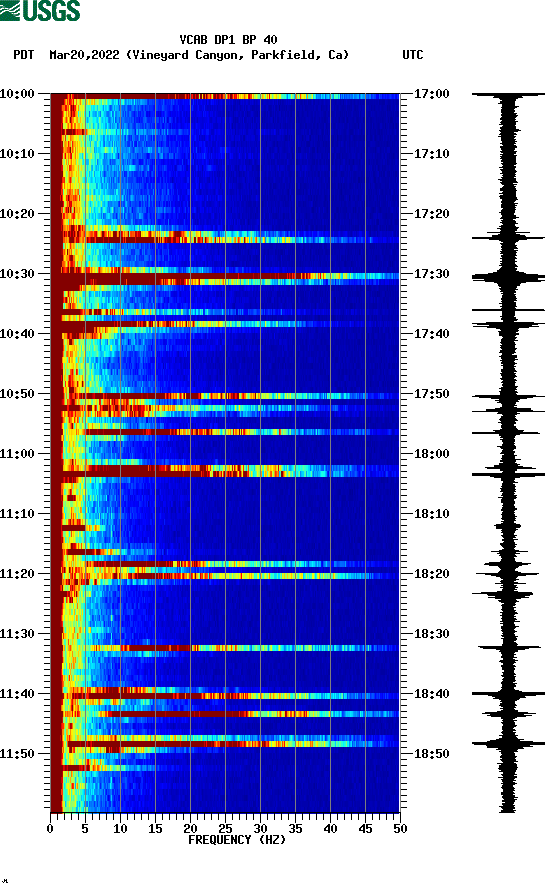Click the '50' frequency axis label

coord(400,829)
